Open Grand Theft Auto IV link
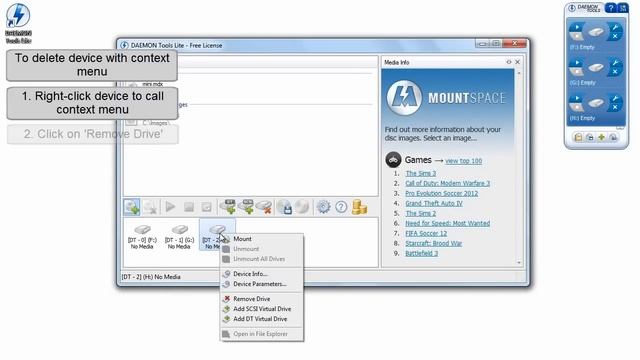Image resolution: width=640 pixels, height=360 pixels. (x=433, y=203)
